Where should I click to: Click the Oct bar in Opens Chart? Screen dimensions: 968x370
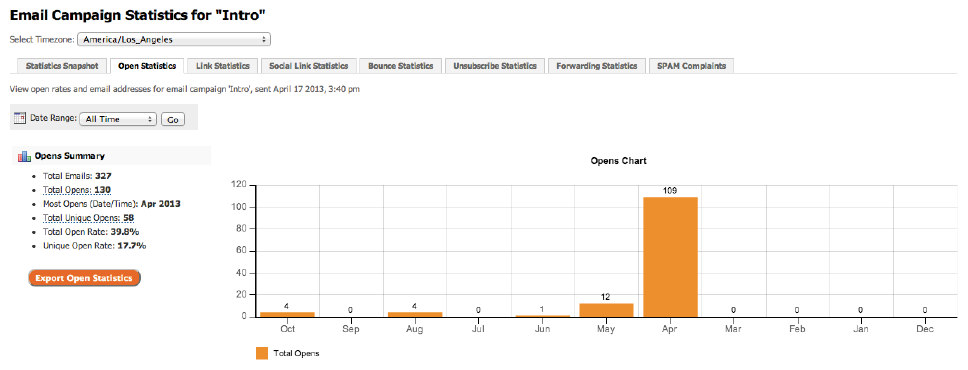[287, 314]
